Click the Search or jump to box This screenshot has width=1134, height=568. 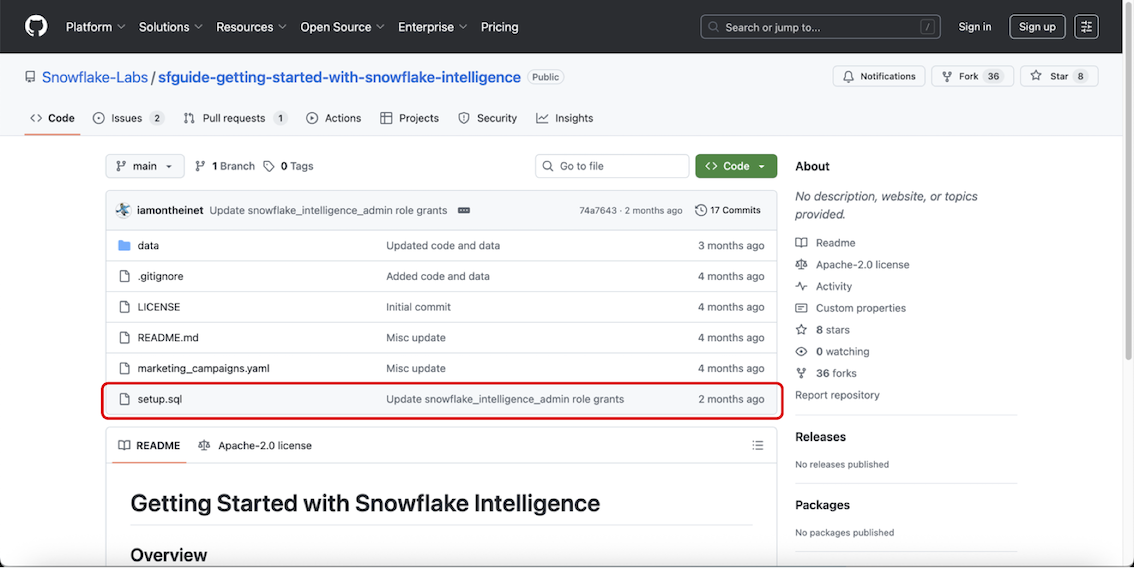820,27
